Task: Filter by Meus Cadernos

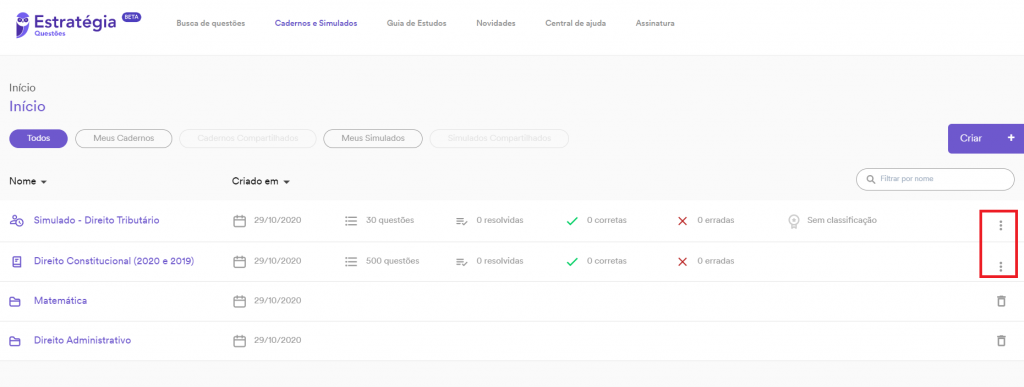Action: tap(123, 138)
